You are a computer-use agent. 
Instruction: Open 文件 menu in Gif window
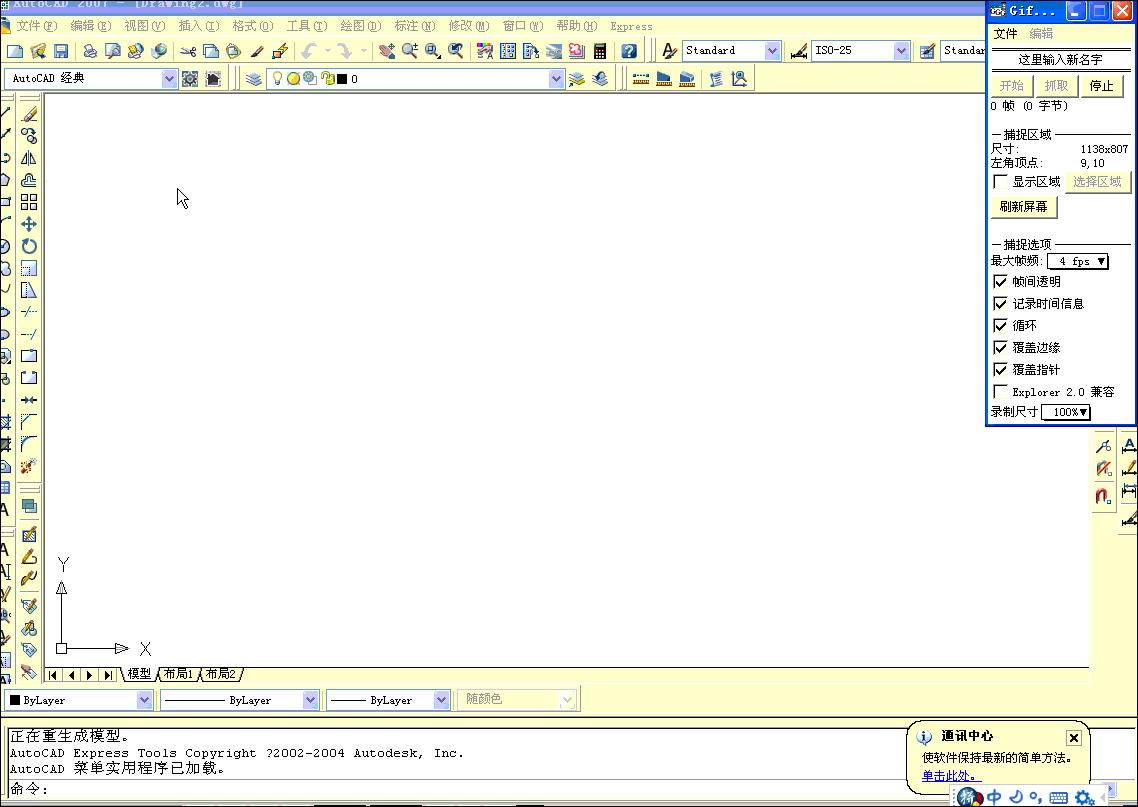tap(1005, 33)
